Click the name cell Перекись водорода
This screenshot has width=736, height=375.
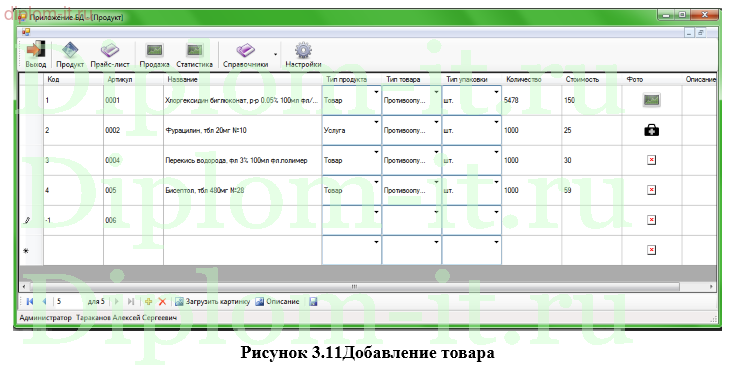coord(243,160)
